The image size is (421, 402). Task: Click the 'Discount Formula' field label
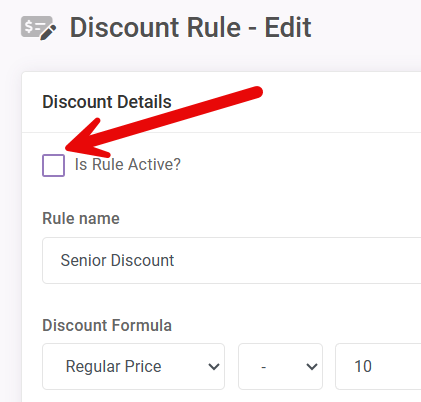click(107, 325)
